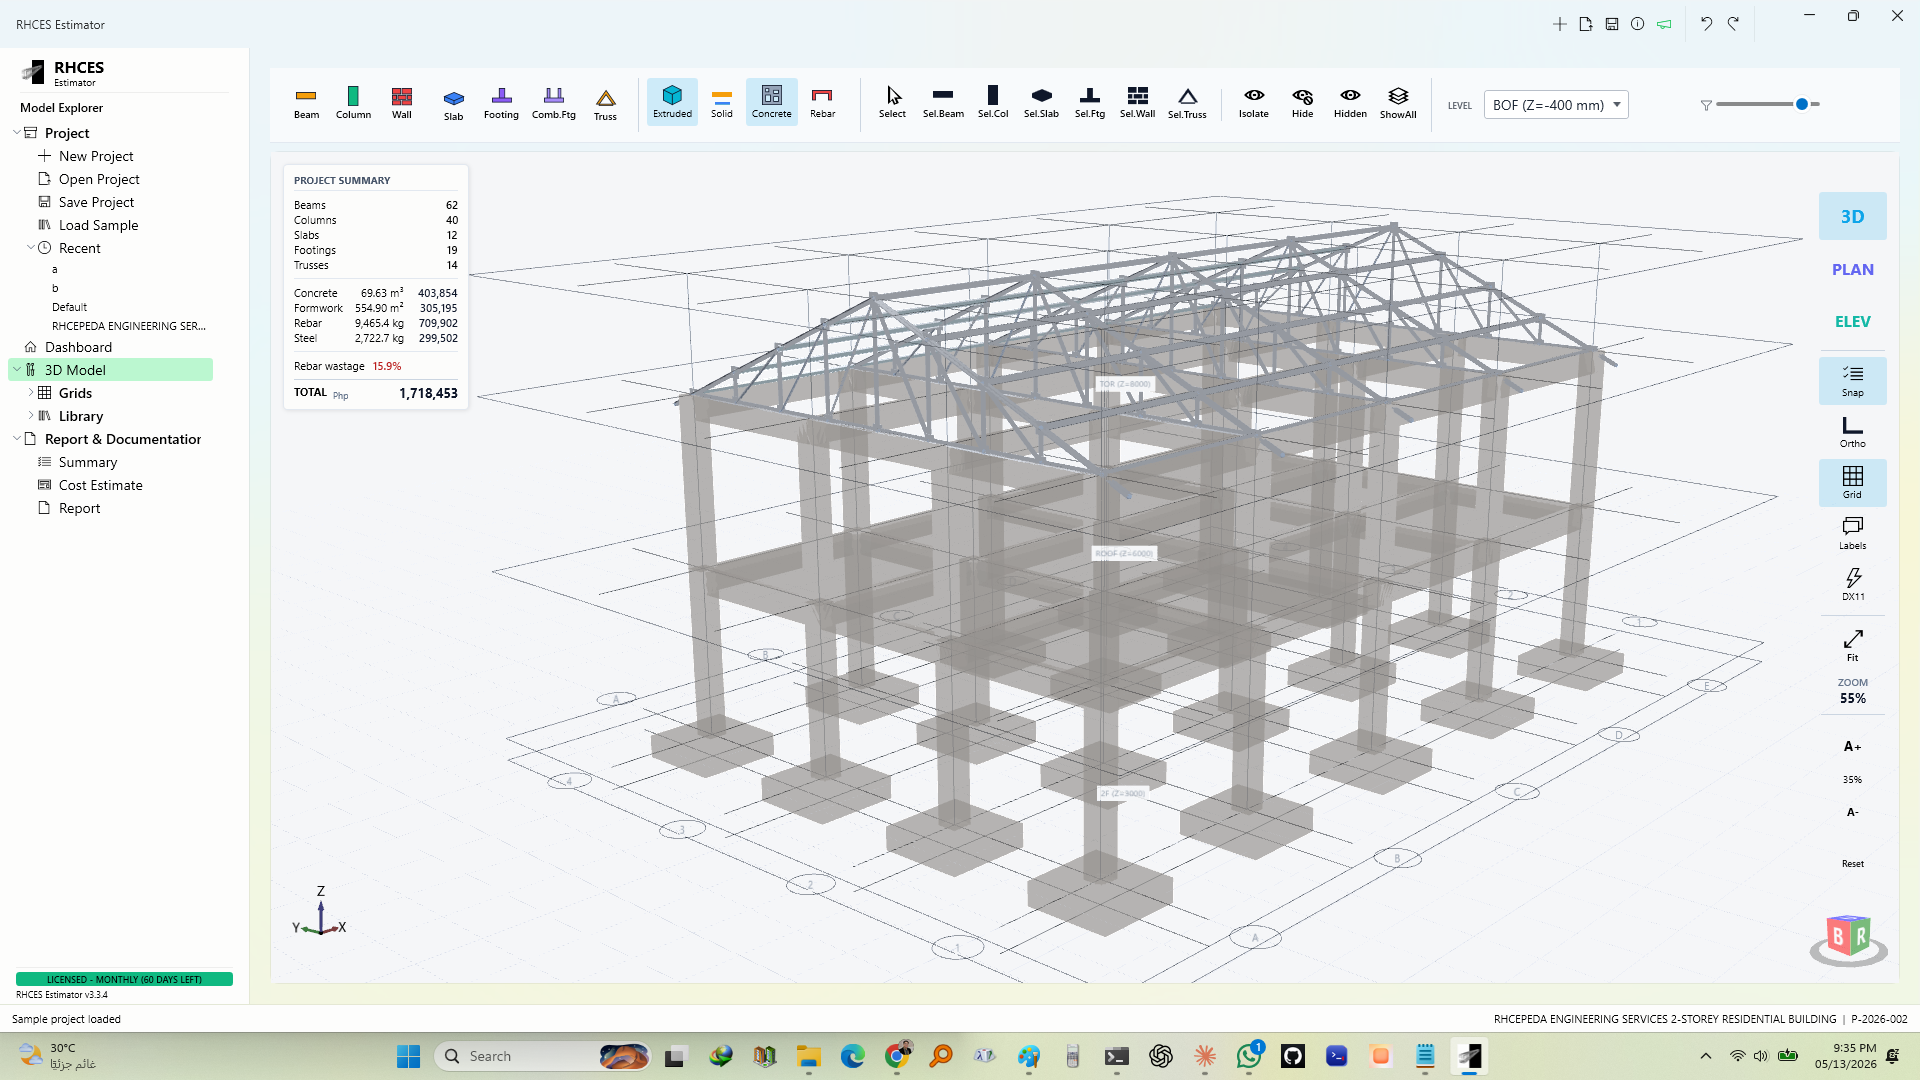Screen dimensions: 1920x1080
Task: Open recent project RHCEPEDA ENGINEERING SER...
Action: (129, 326)
